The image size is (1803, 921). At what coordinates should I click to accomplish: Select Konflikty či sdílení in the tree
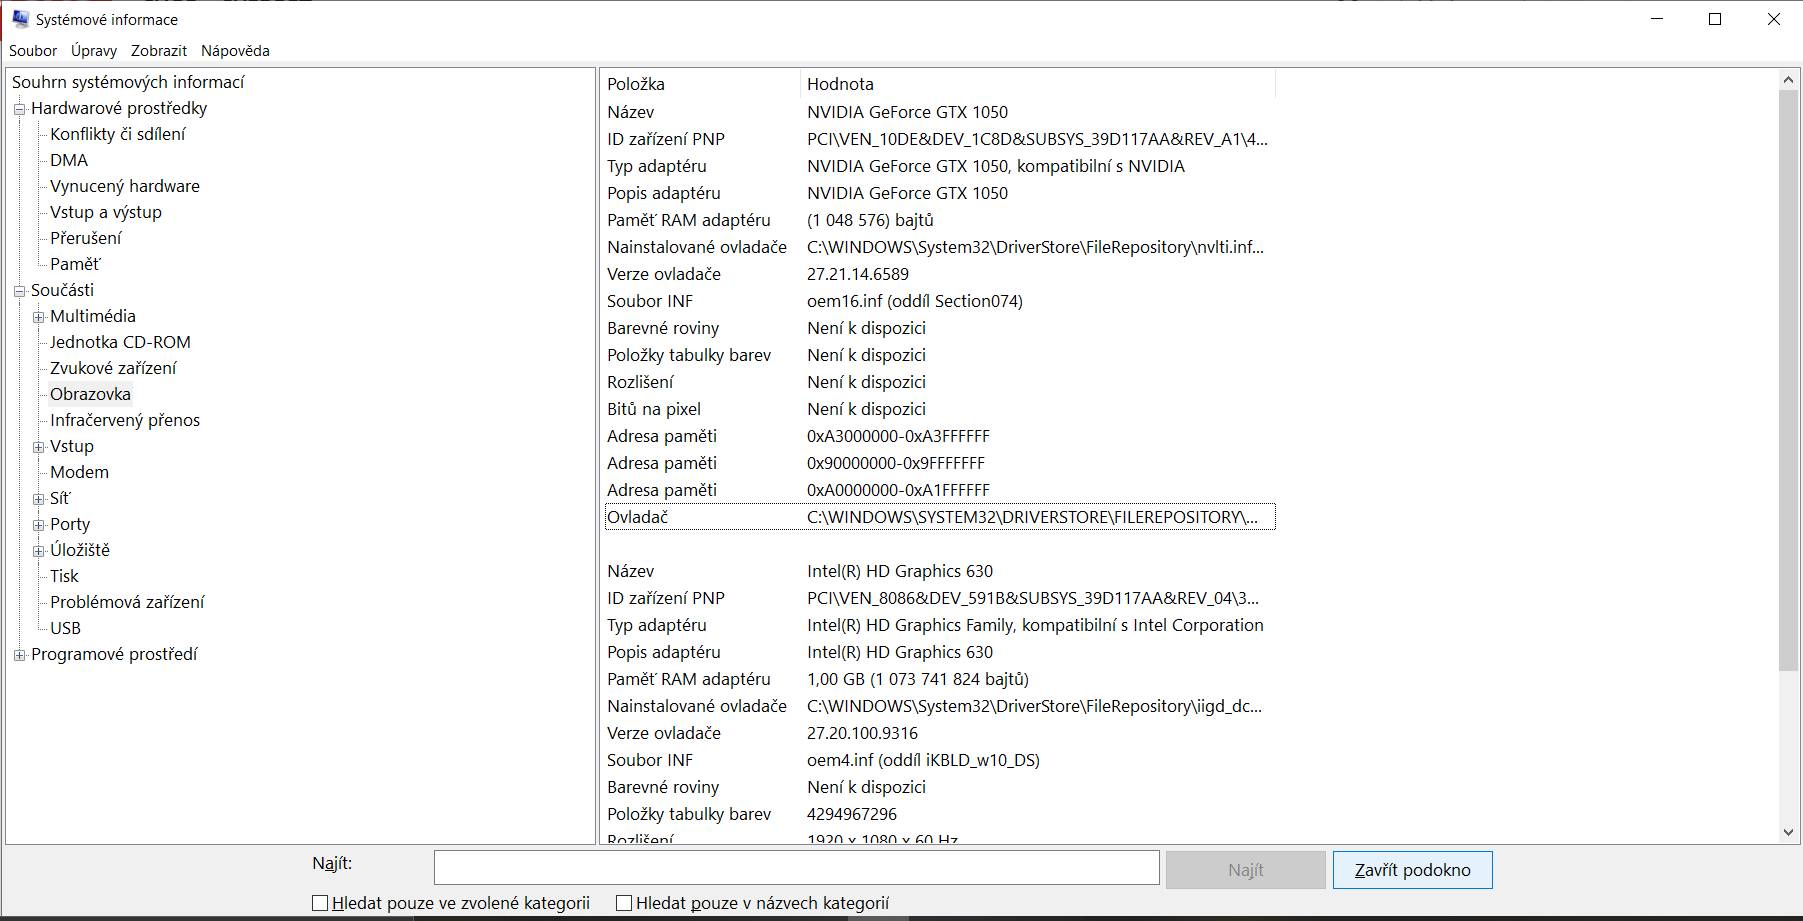(118, 134)
